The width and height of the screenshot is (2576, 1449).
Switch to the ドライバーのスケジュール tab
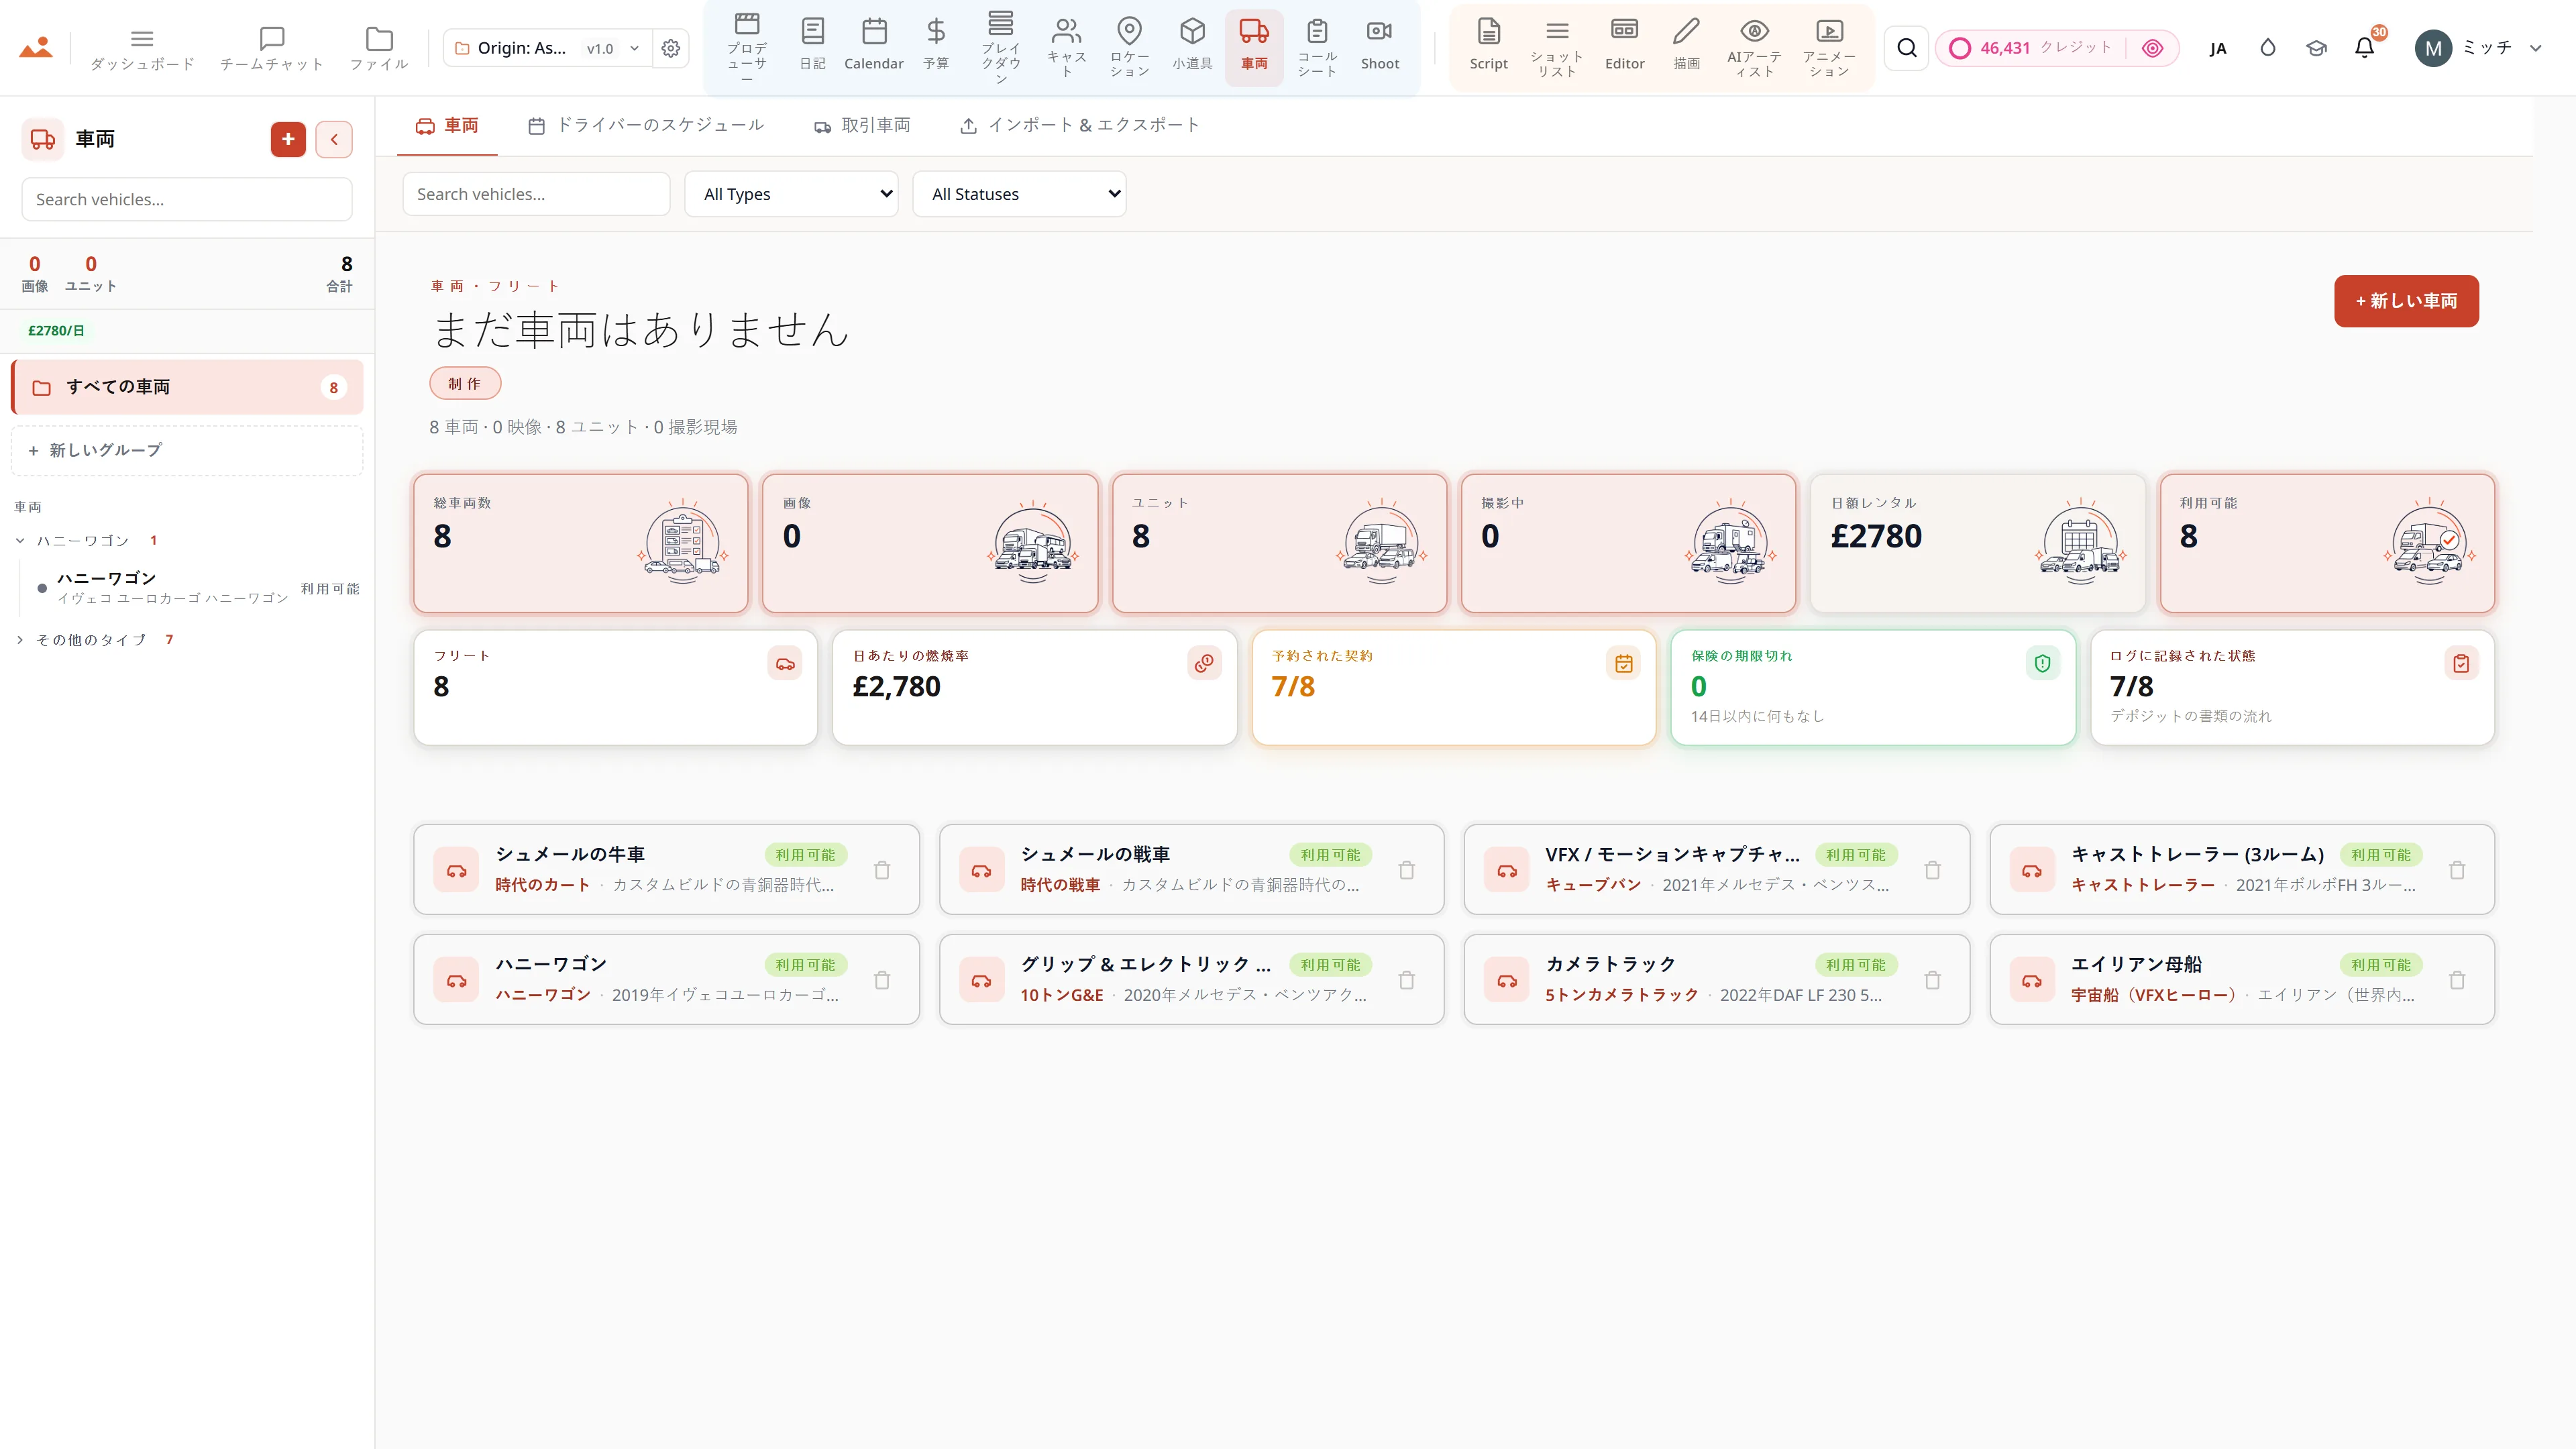coord(646,125)
